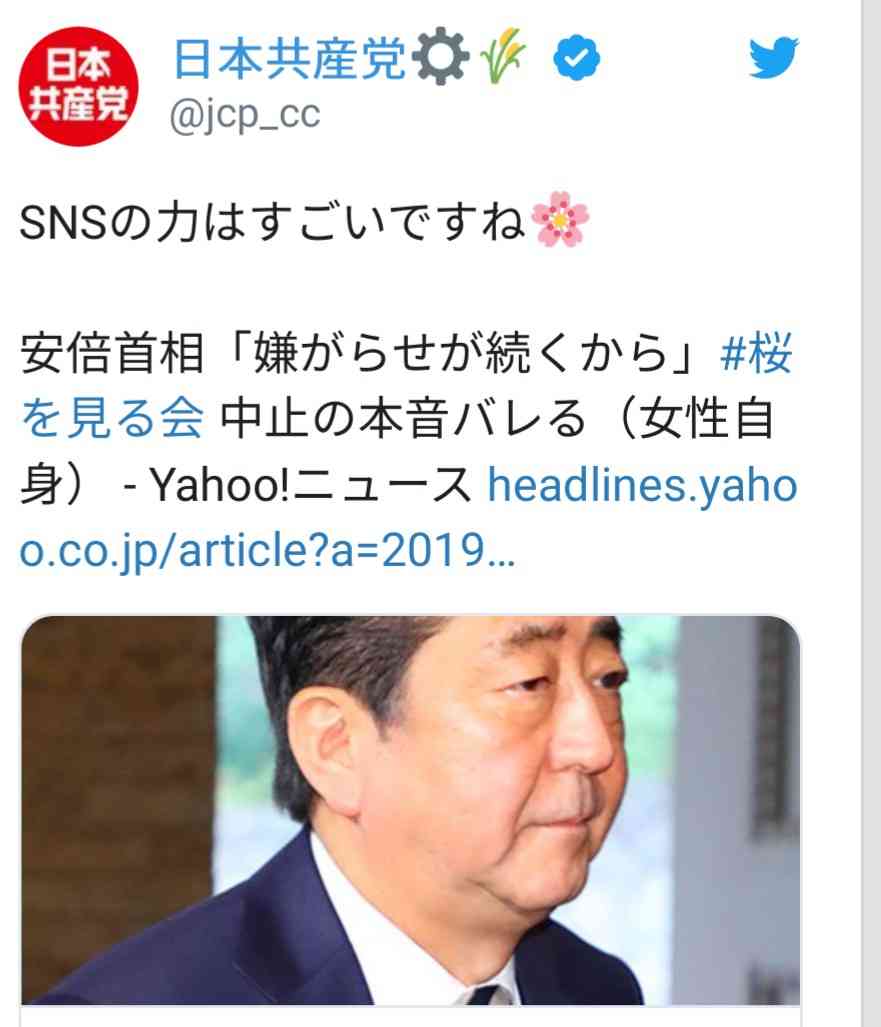Click the SNSの力はすごいですね text
The height and width of the screenshot is (1027, 881).
(x=272, y=222)
